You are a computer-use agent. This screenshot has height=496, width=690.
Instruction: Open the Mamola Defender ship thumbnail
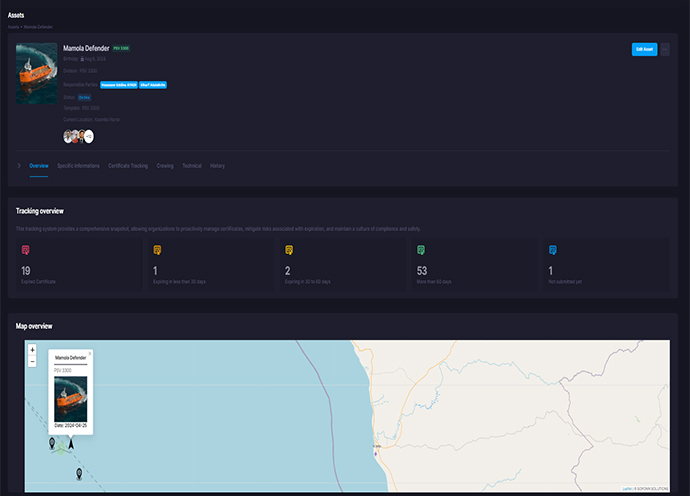point(37,73)
